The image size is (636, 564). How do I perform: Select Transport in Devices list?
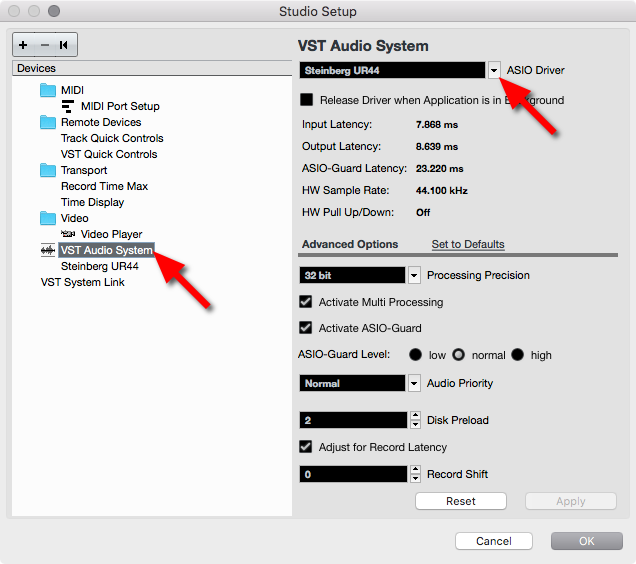pos(84,170)
